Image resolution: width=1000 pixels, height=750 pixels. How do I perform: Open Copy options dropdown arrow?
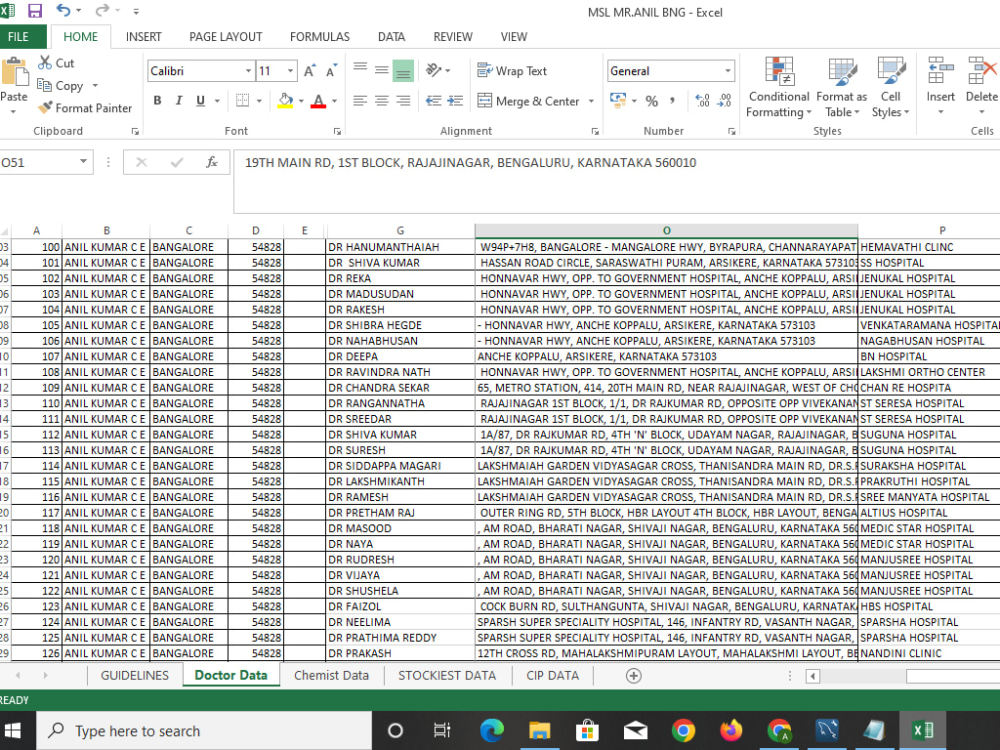(95, 85)
